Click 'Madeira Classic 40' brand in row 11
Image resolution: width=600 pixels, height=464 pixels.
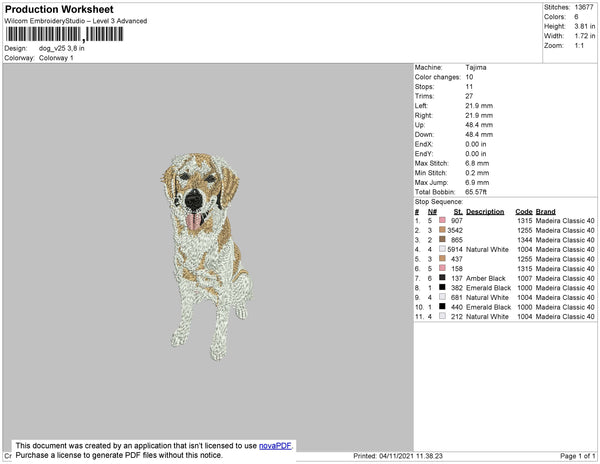[565, 316]
